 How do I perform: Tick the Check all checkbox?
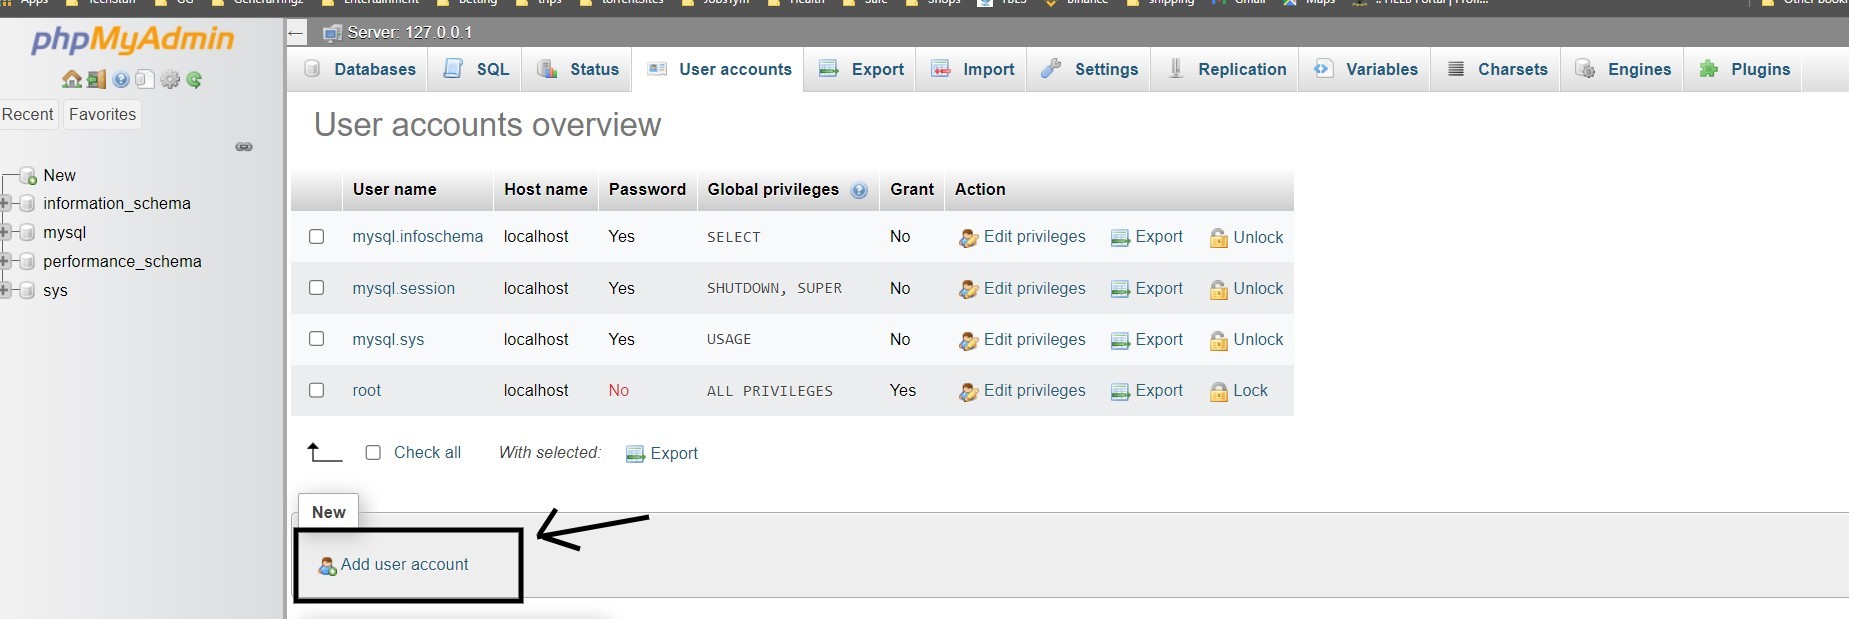(373, 453)
